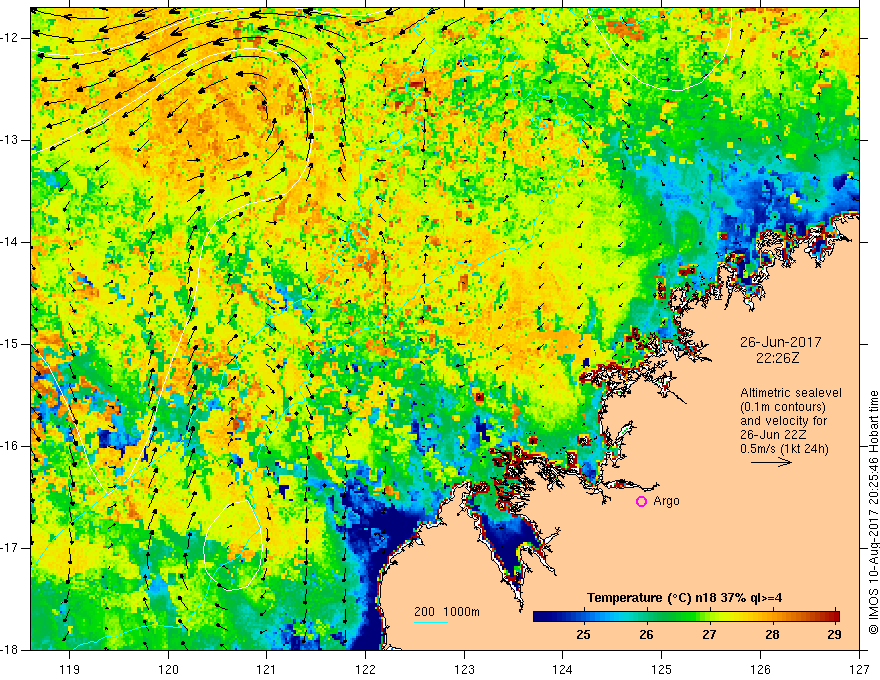Click longitude axis label '121'
Viewport: 880px width, 680px height.
pos(267,669)
